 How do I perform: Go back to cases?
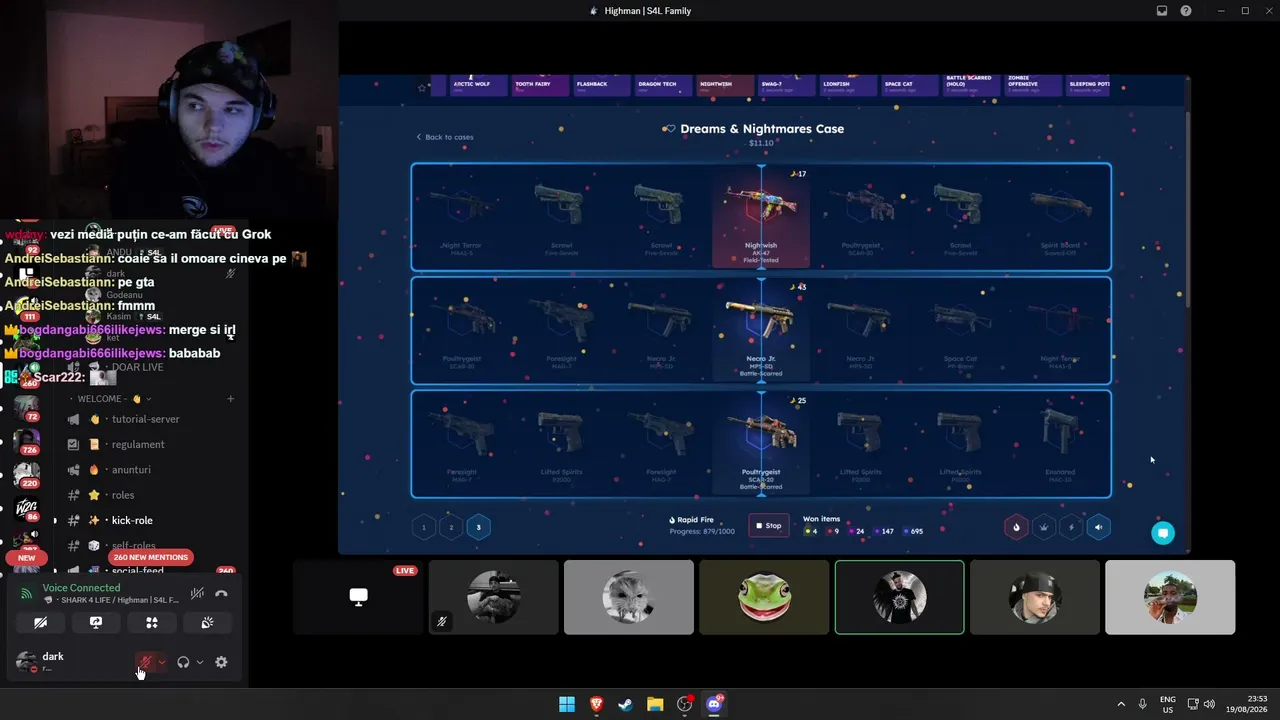tap(445, 137)
